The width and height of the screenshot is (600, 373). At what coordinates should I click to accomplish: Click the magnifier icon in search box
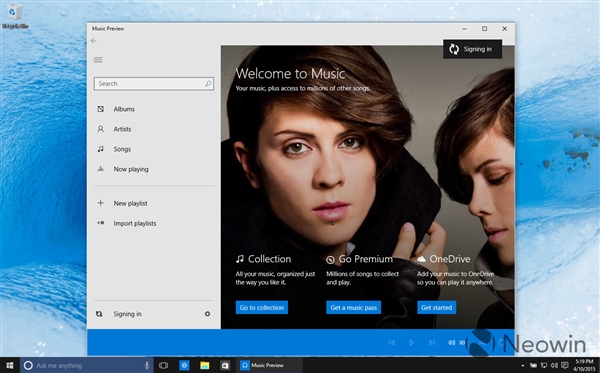click(208, 83)
